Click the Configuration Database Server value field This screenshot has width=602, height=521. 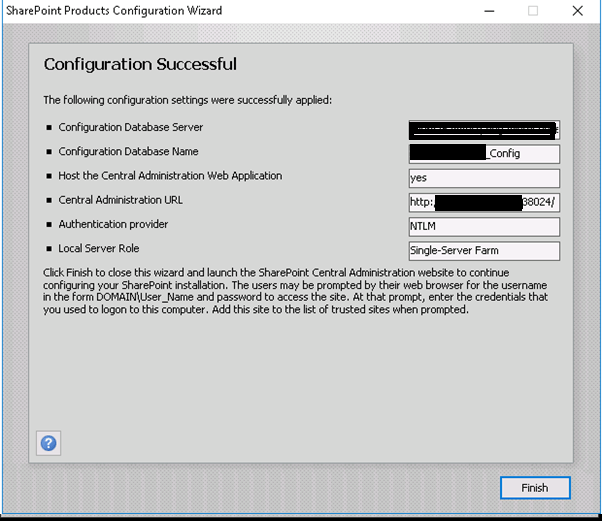(x=484, y=130)
